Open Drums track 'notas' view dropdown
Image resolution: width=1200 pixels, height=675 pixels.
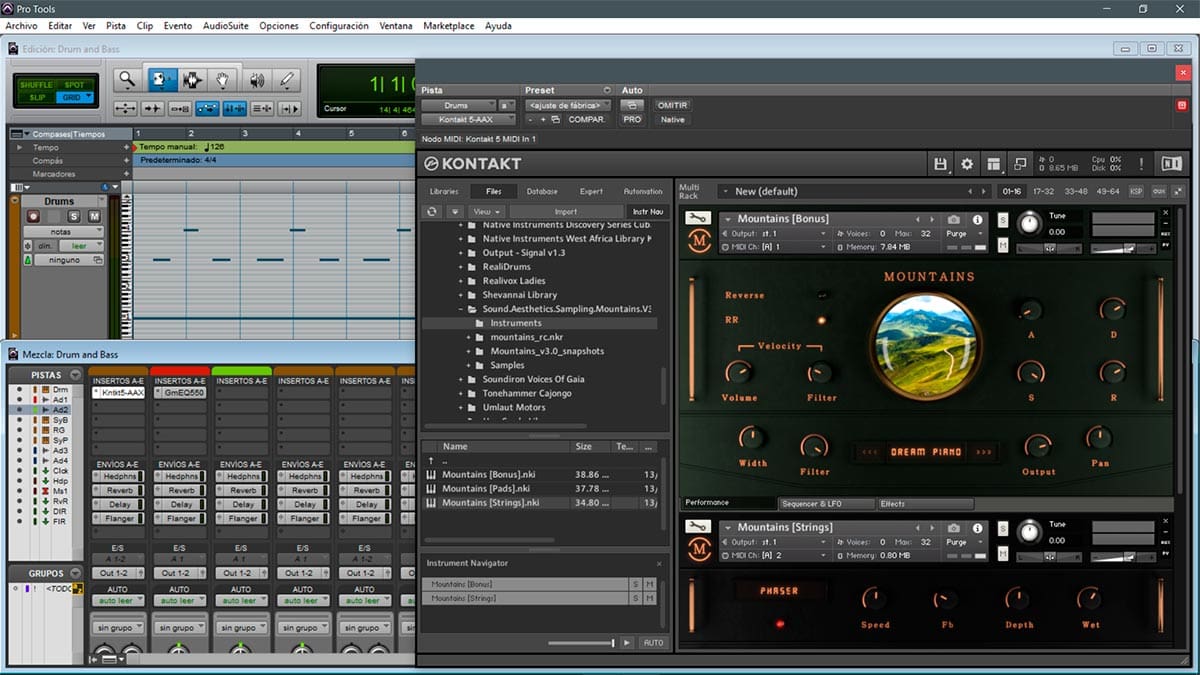63,232
